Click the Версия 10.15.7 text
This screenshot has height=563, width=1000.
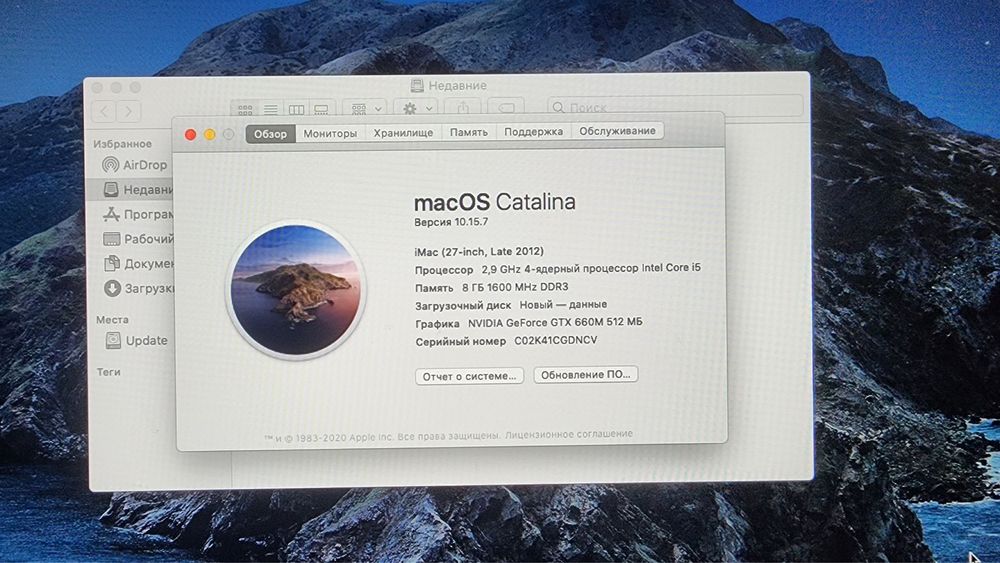pos(451,222)
